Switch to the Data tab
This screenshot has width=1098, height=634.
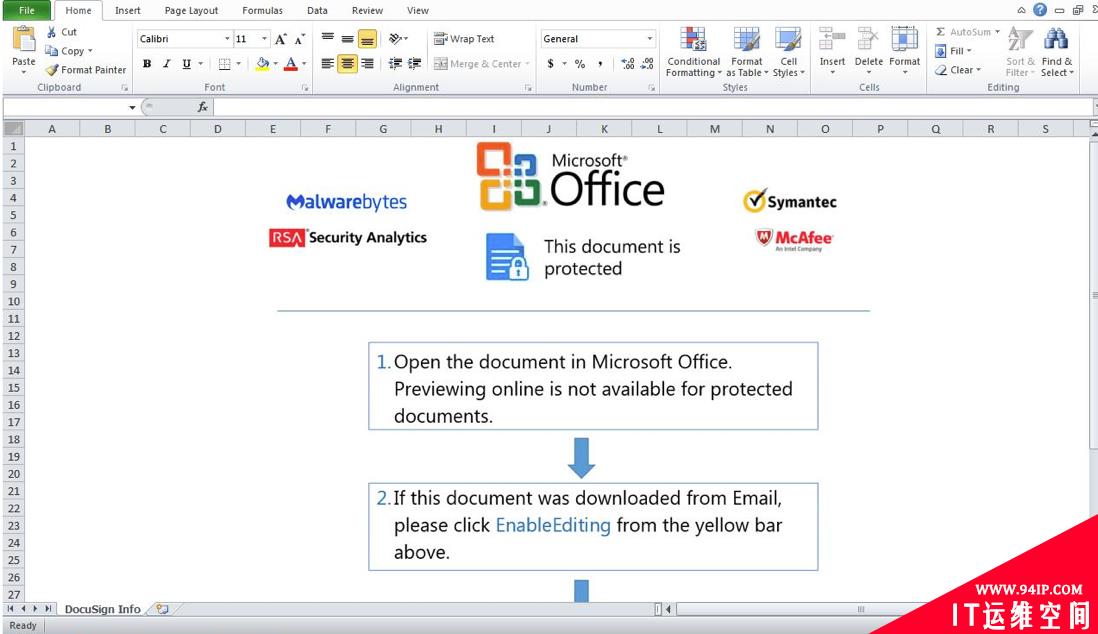point(317,11)
